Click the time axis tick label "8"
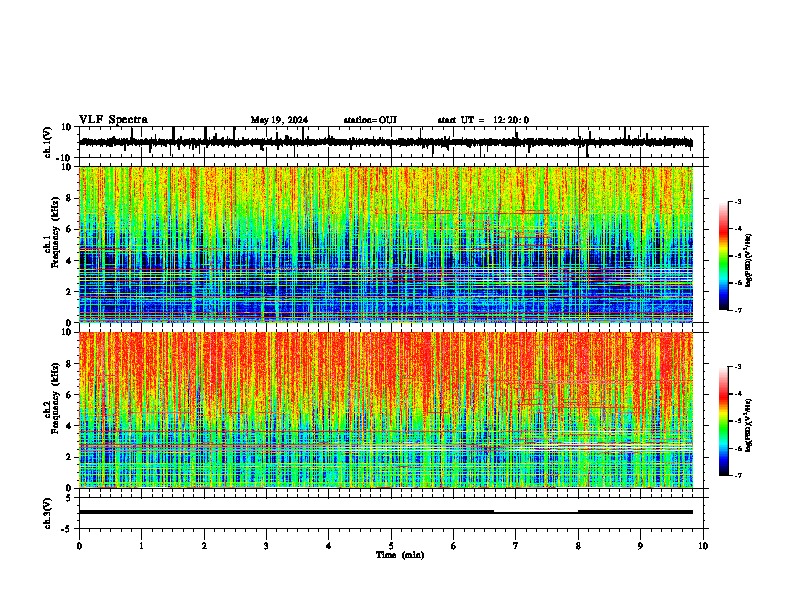This screenshot has height=612, width=792. (578, 546)
